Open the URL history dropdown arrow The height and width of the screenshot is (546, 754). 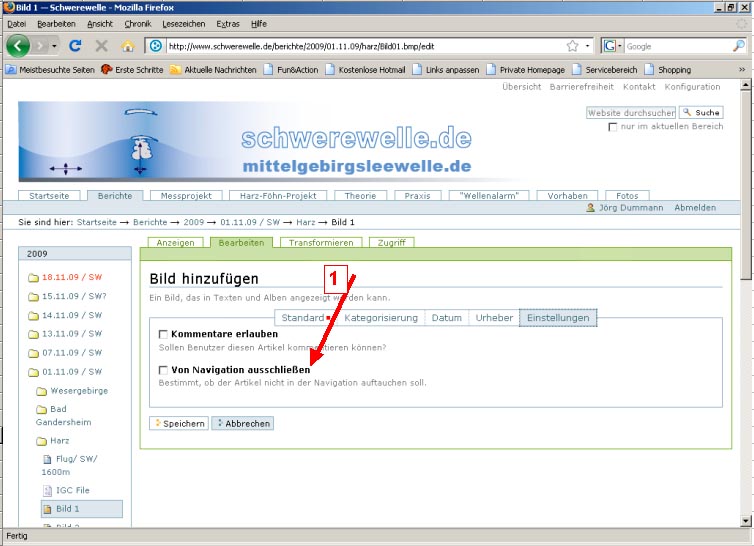pyautogui.click(x=588, y=46)
